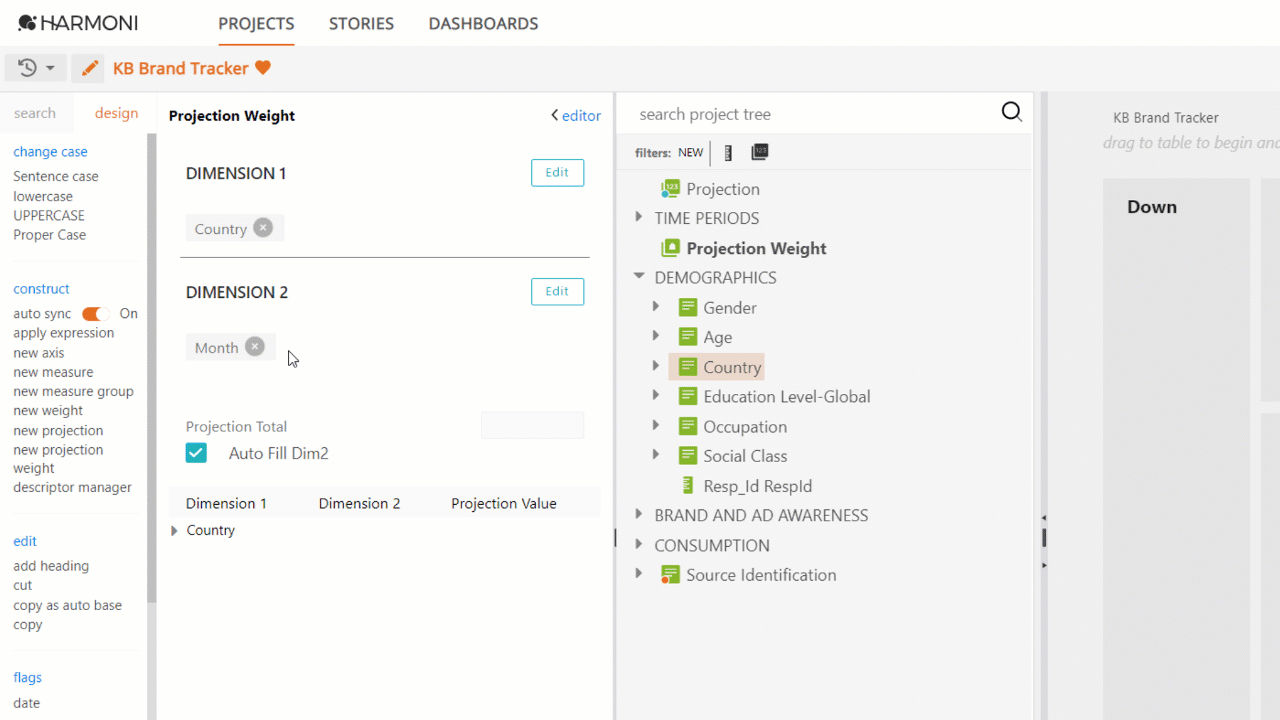Switch to the search tab
The width and height of the screenshot is (1280, 720).
click(35, 113)
